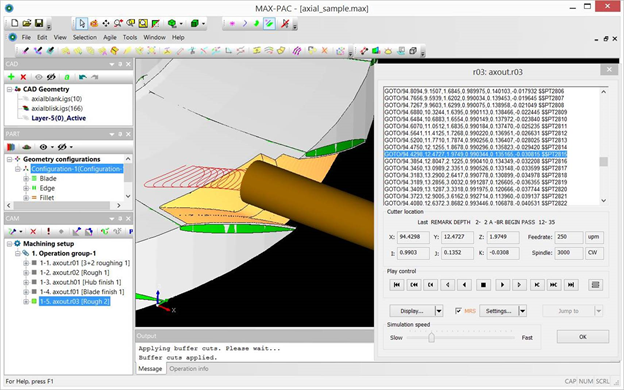Show CAD geometry with the eye icon
This screenshot has width=624, height=390.
[x=39, y=77]
